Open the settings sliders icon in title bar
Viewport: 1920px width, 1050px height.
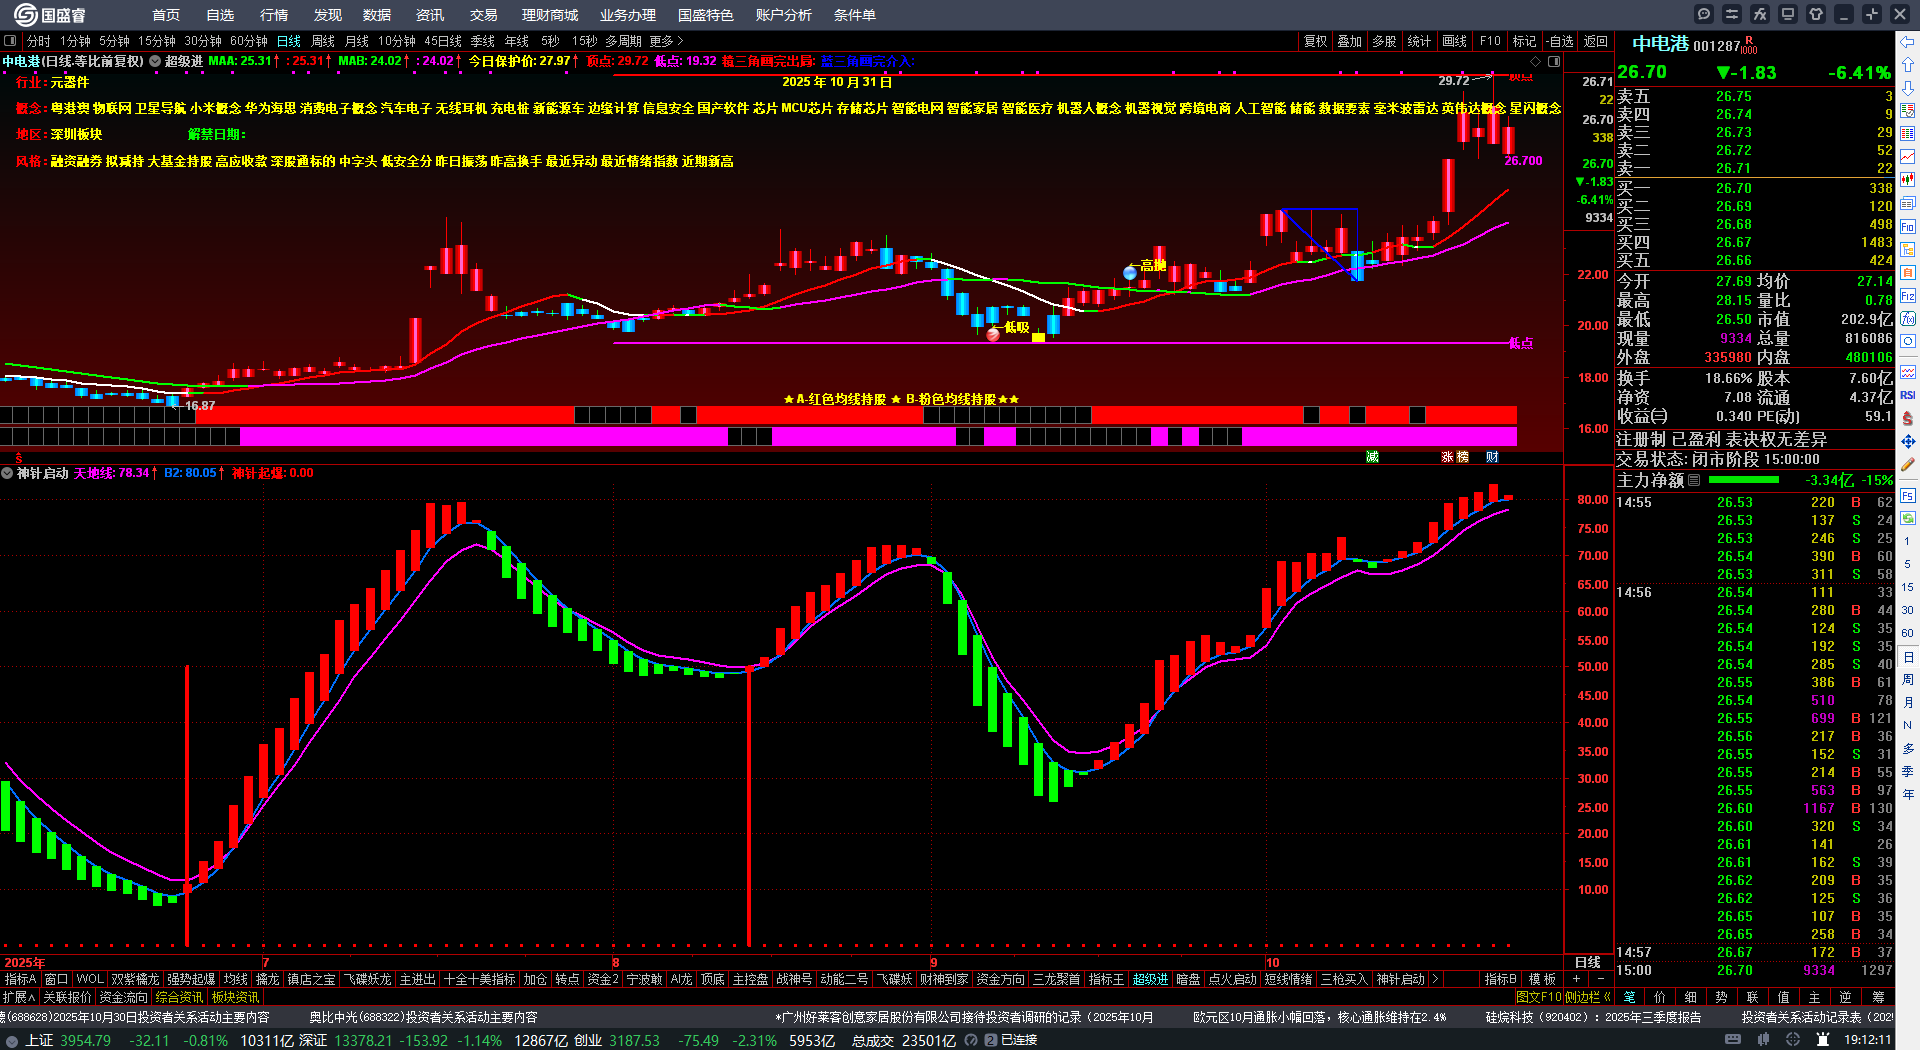click(1732, 14)
